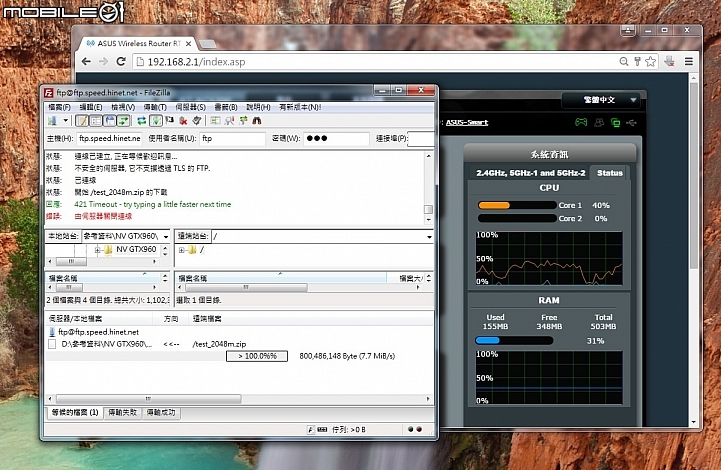Switch to the queued files (1) tab
The image size is (721, 470).
point(75,413)
